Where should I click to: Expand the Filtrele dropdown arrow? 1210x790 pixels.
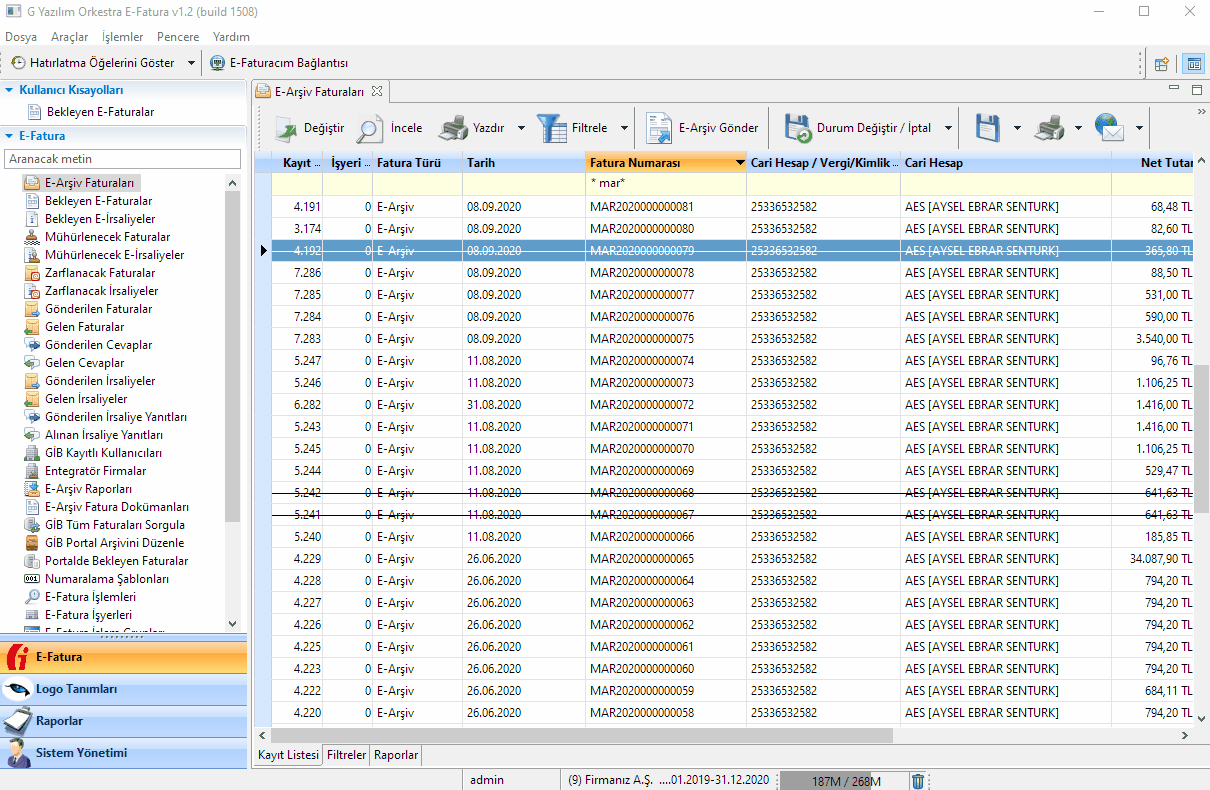pyautogui.click(x=624, y=129)
